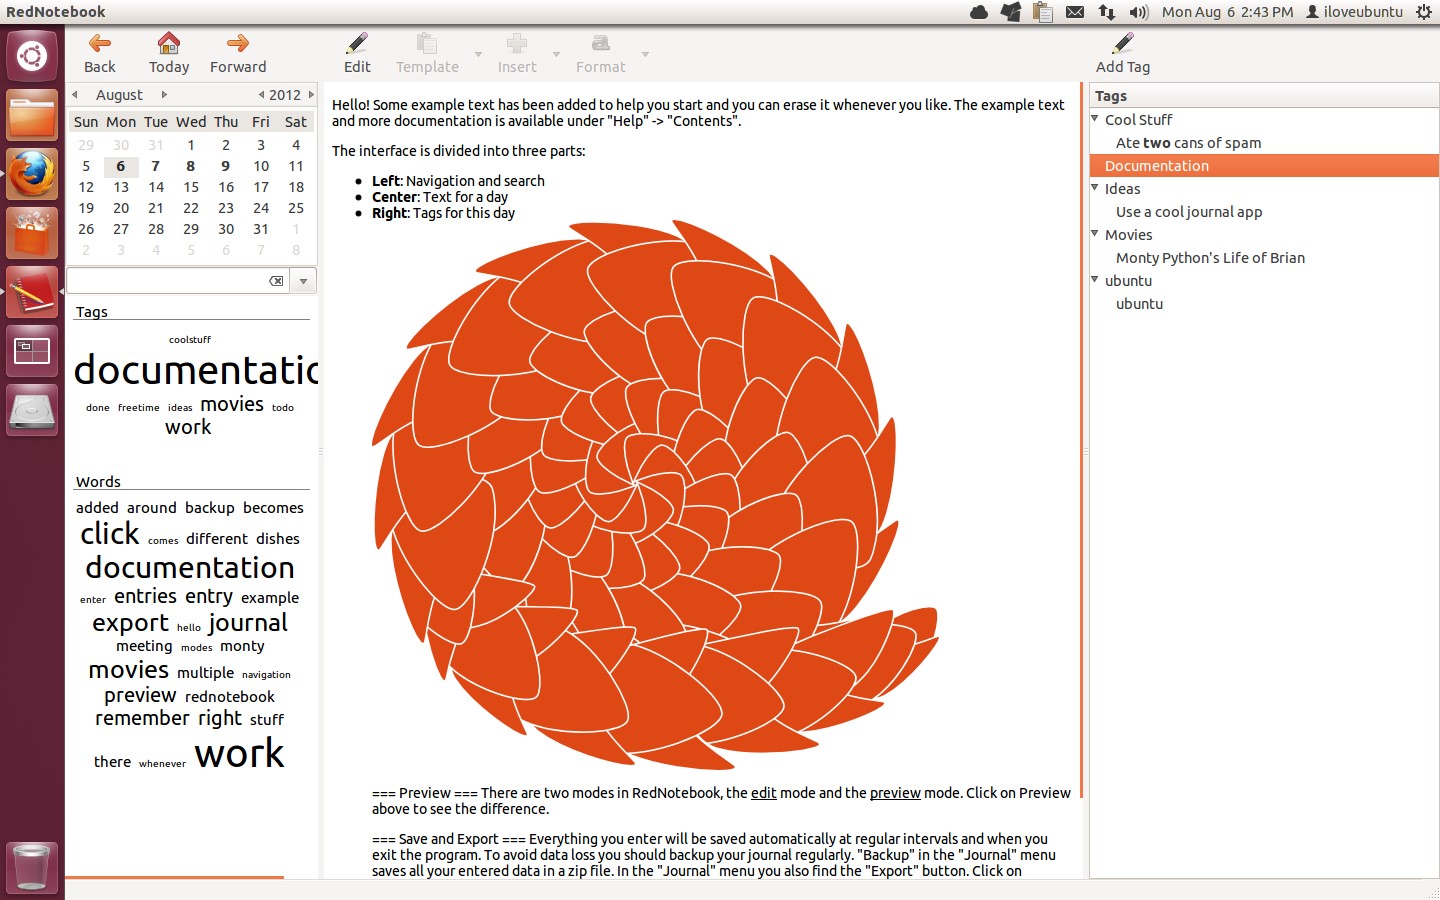Click the Add Tag pencil icon

[1122, 42]
